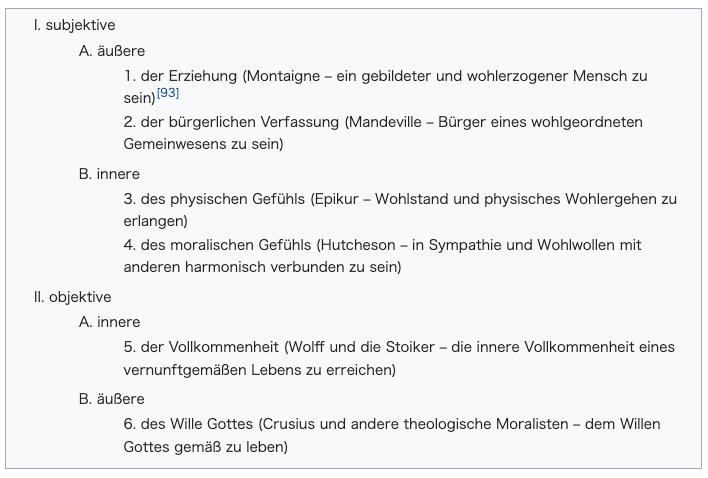Click 'B. äußere' under objektive
The image size is (708, 478).
coord(112,399)
